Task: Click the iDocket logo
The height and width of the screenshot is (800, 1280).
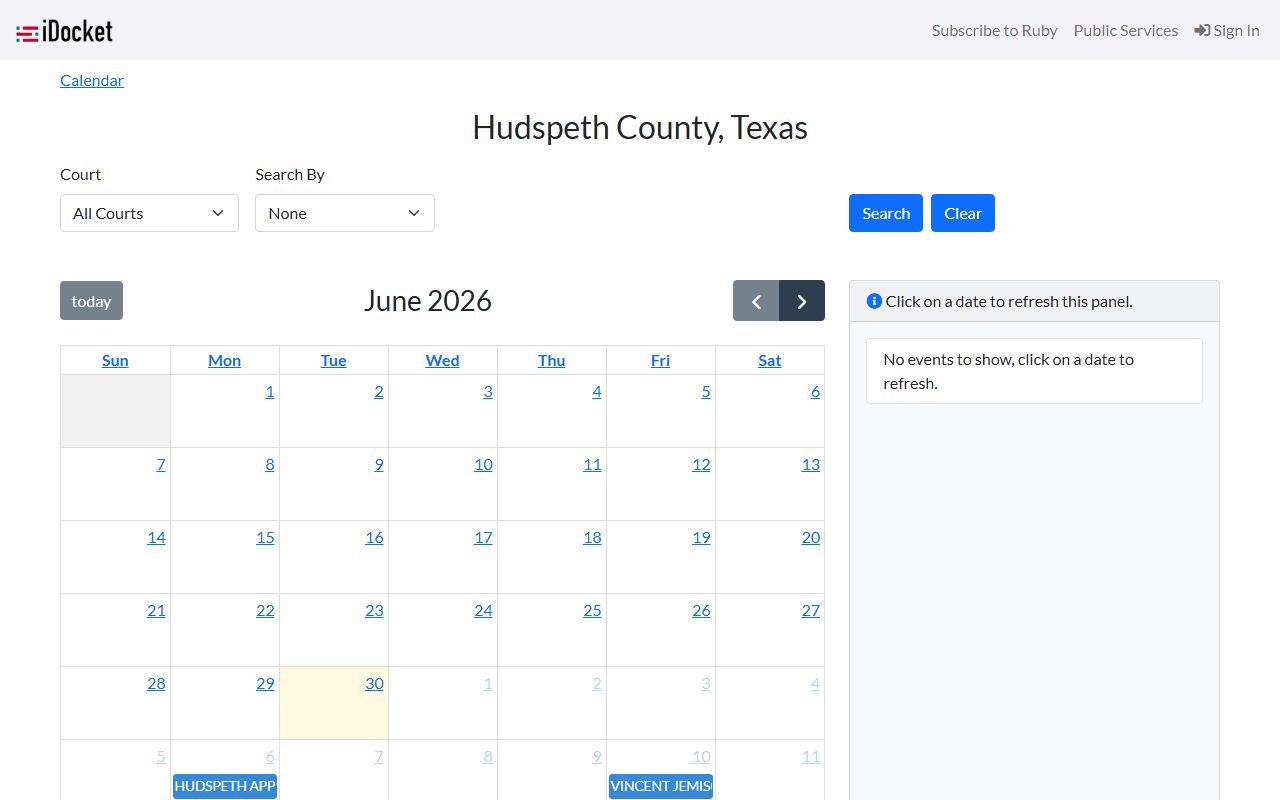Action: 64,31
